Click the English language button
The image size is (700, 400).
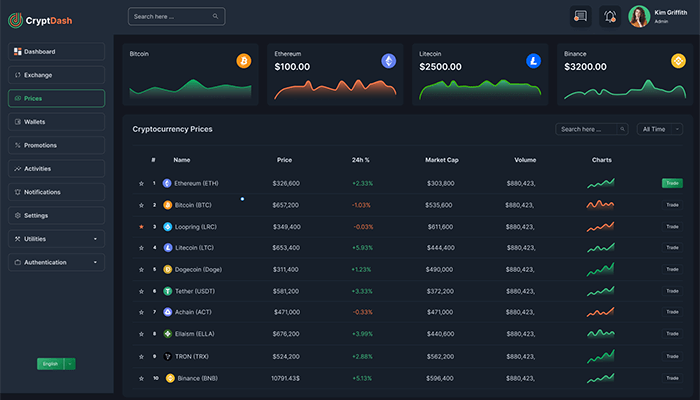50,364
